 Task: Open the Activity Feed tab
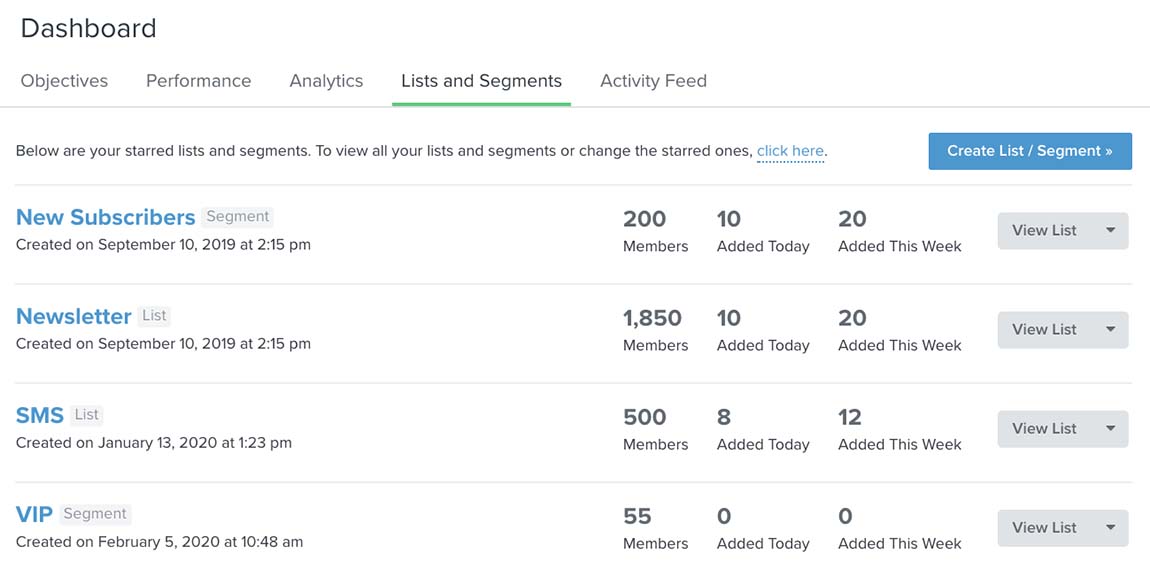point(653,81)
